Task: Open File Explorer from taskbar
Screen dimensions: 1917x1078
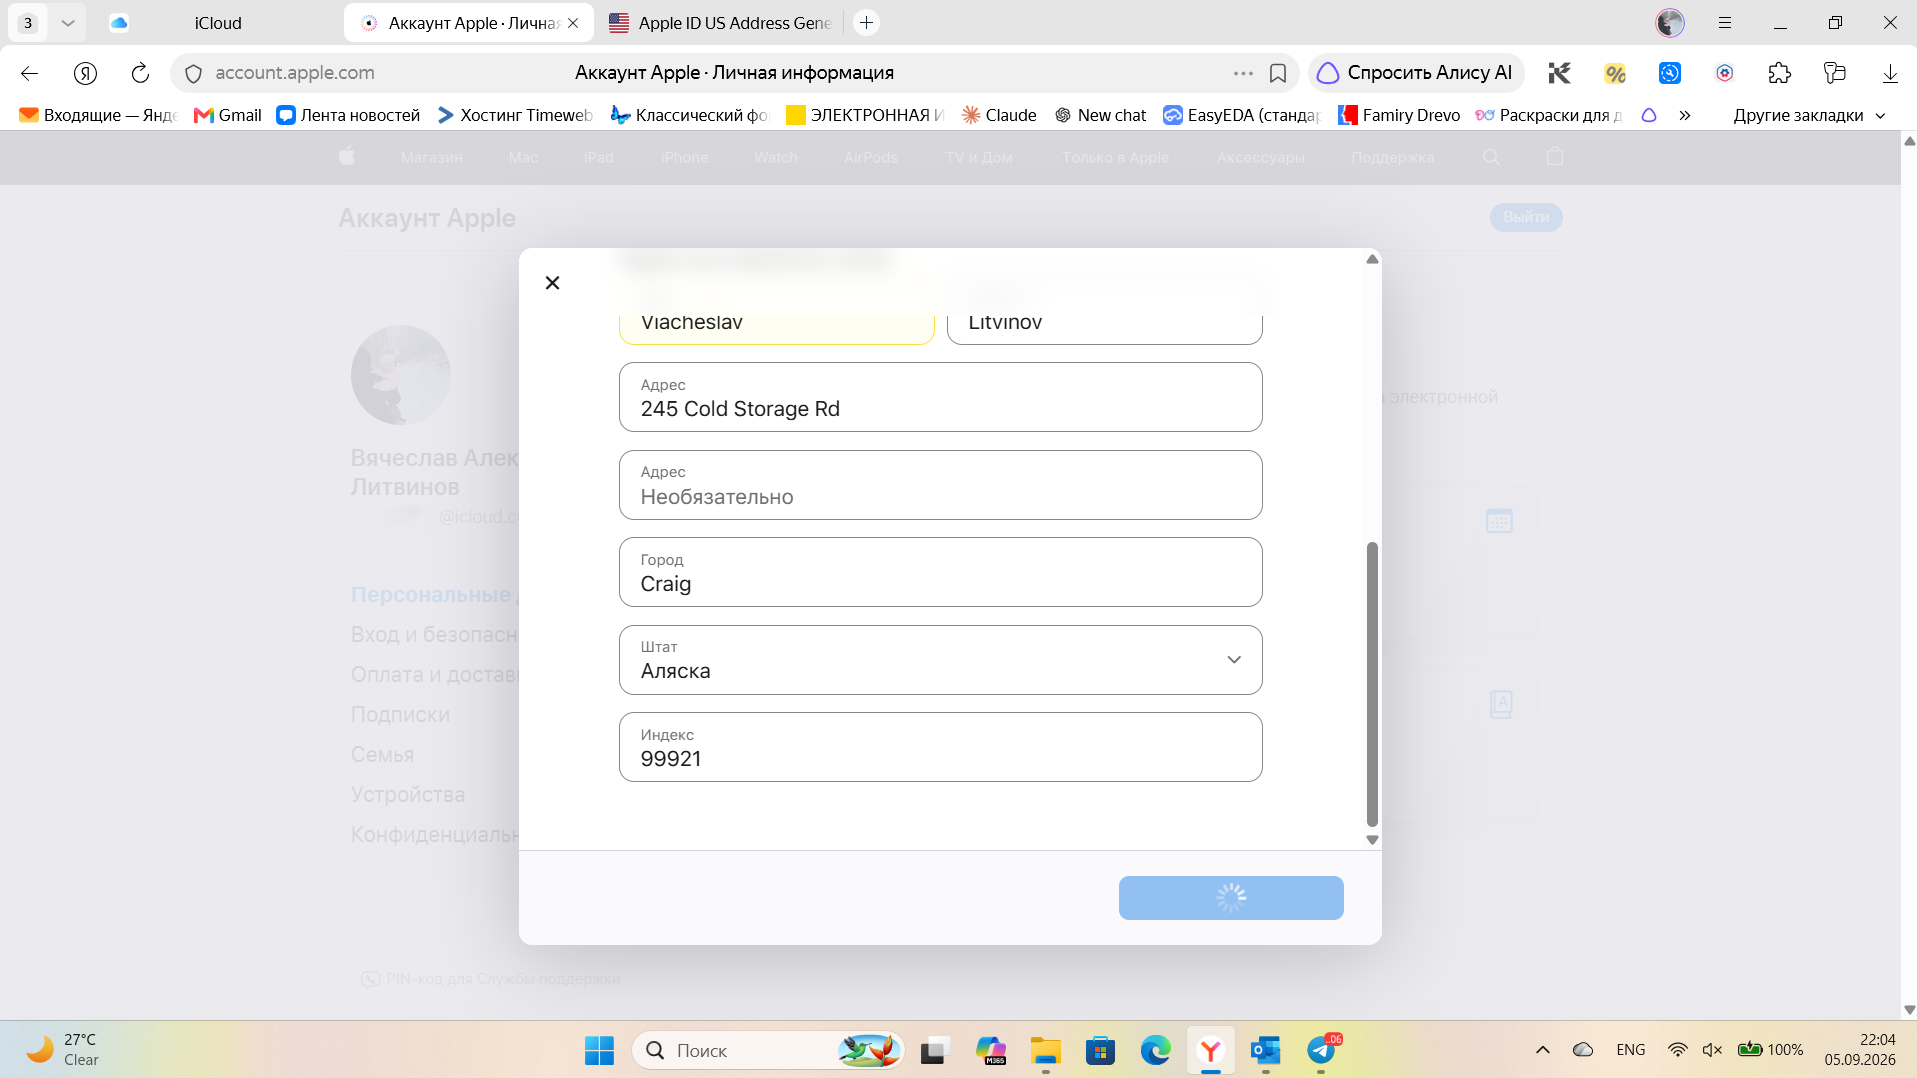Action: point(1045,1050)
